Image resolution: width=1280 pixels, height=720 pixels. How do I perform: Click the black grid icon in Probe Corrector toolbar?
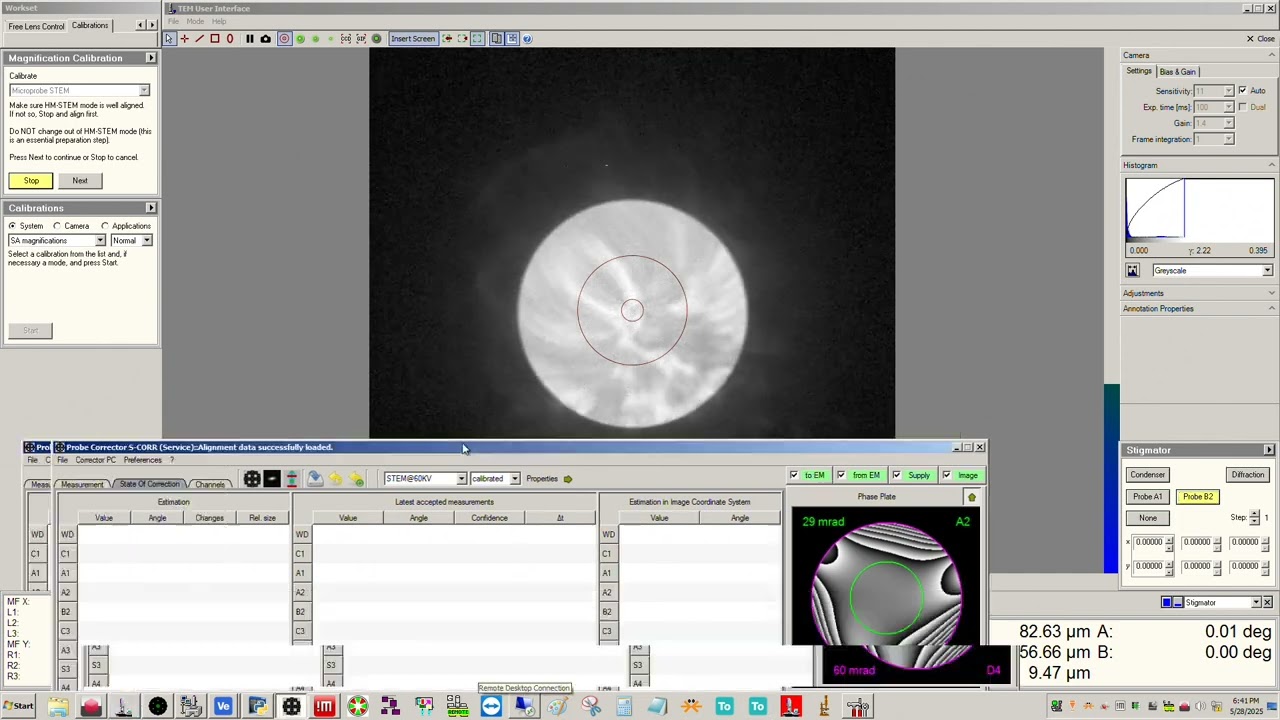tap(252, 479)
